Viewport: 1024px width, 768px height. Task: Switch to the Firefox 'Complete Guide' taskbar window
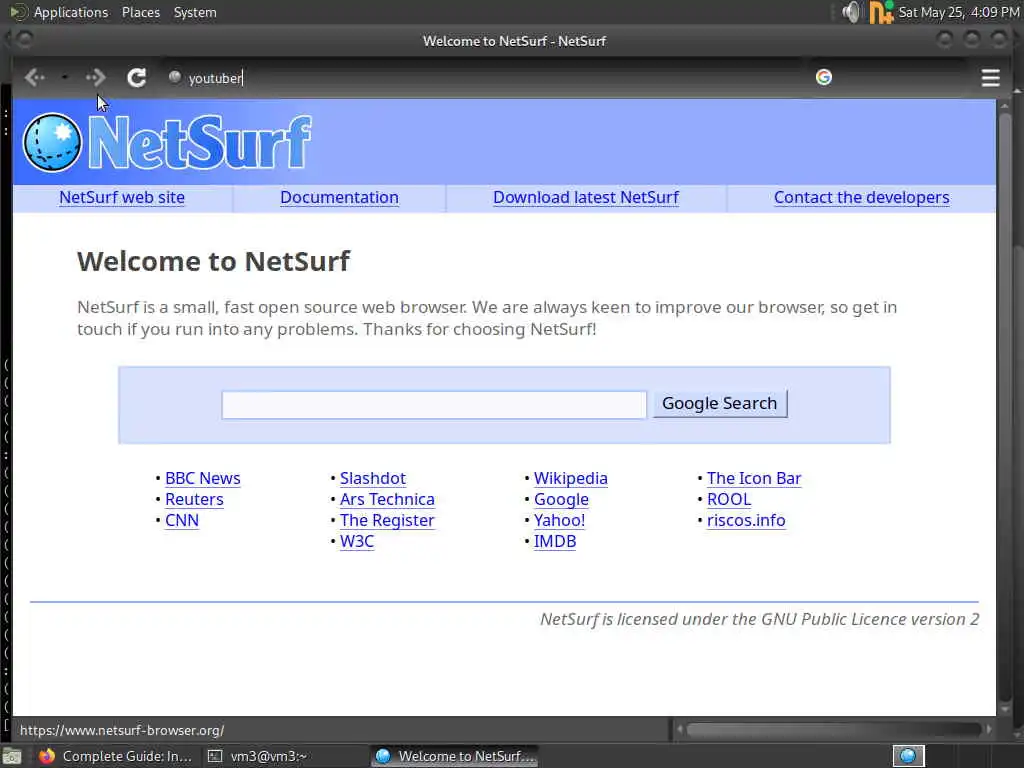(x=116, y=756)
